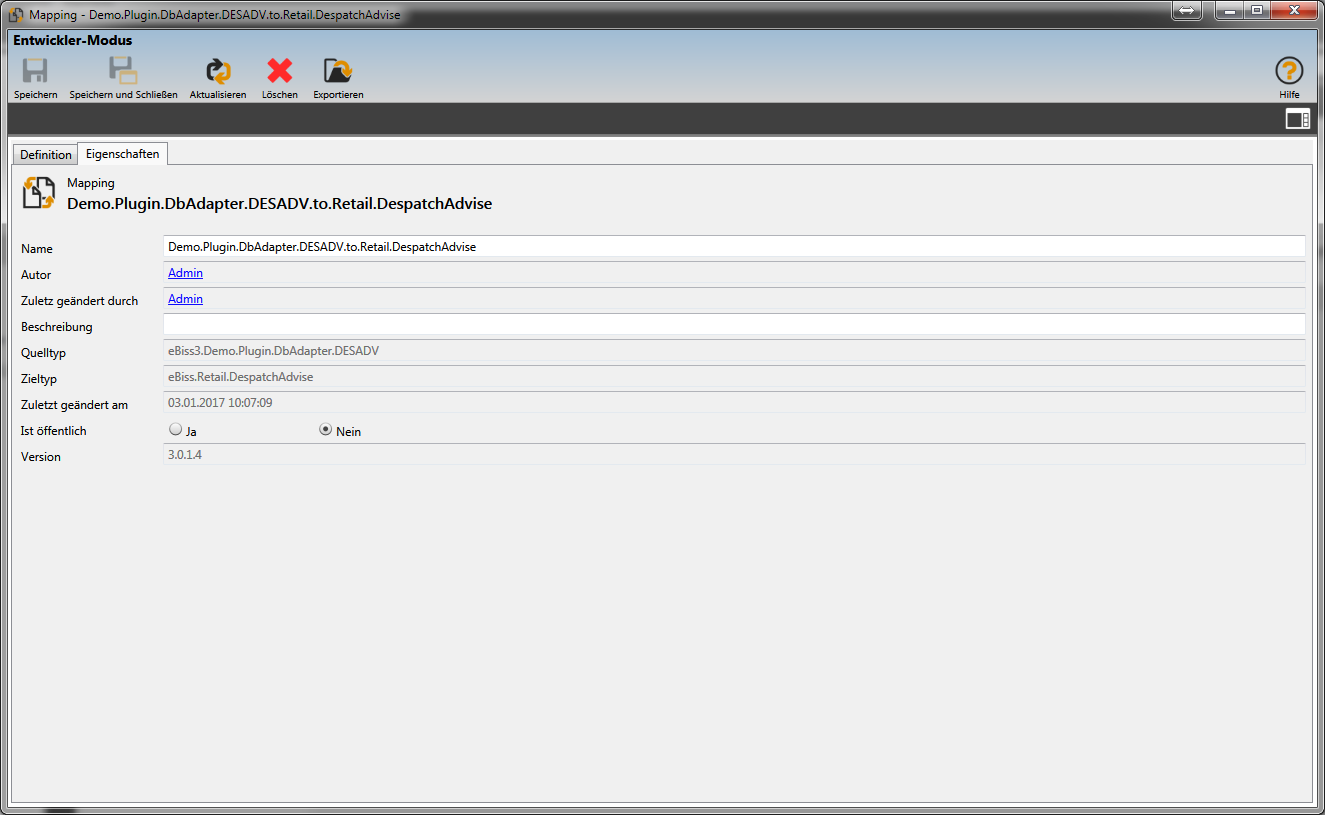Click the double-arrow title bar button
This screenshot has height=815, width=1325.
tap(1185, 10)
